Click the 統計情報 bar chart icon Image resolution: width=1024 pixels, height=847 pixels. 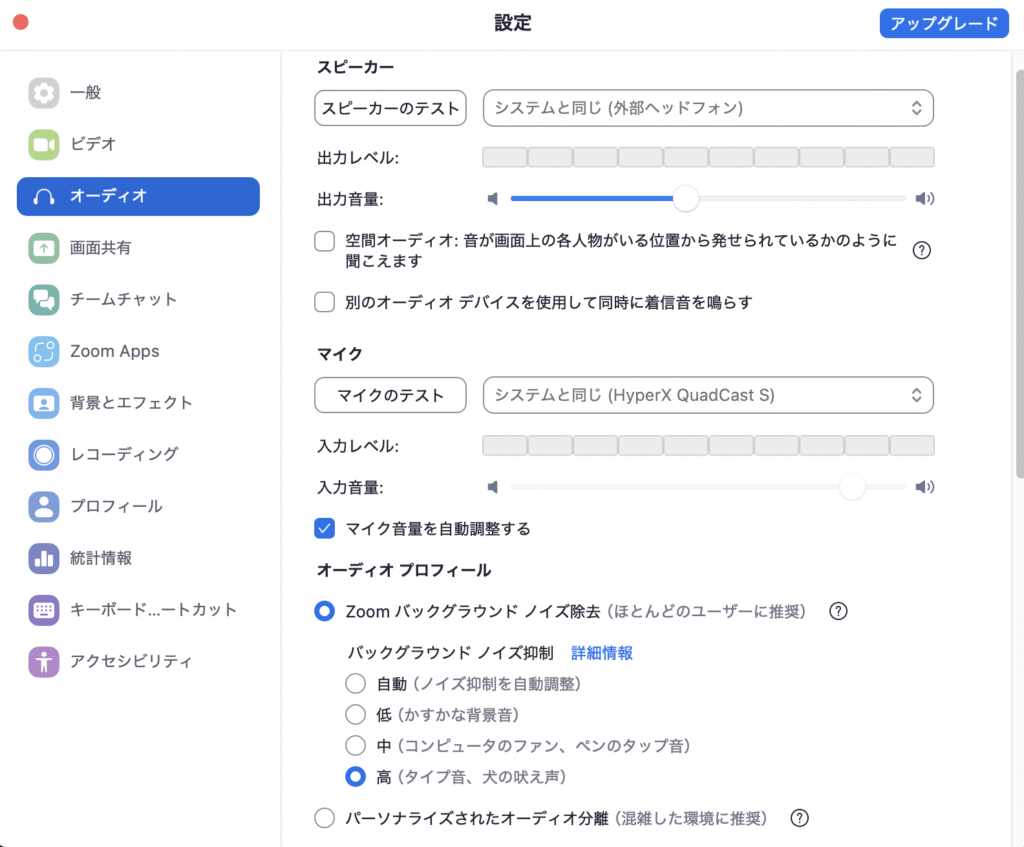(44, 558)
